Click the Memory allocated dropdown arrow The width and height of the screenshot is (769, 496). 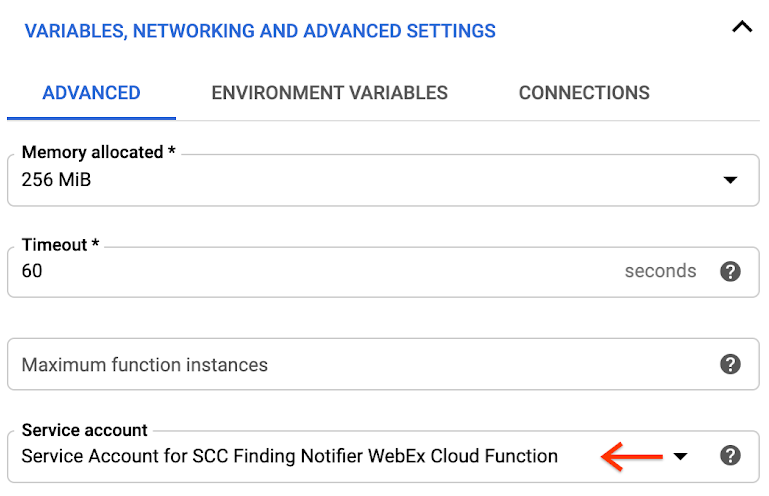coord(730,181)
